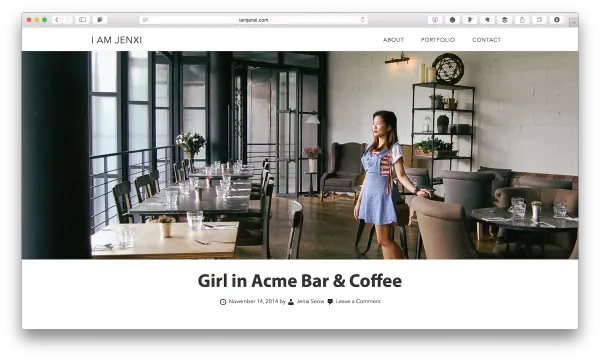Click the new tab plus button
Image resolution: width=600 pixels, height=360 pixels.
click(574, 23)
